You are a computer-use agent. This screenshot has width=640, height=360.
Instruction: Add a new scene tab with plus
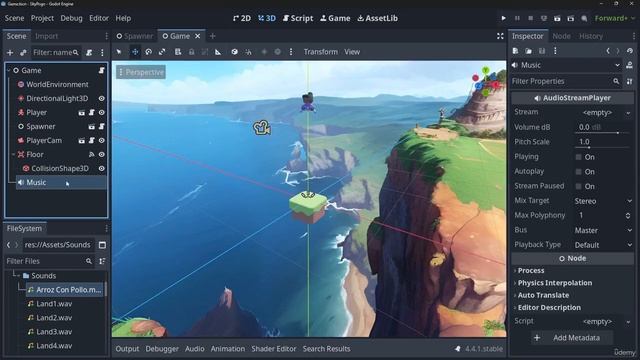[212, 36]
